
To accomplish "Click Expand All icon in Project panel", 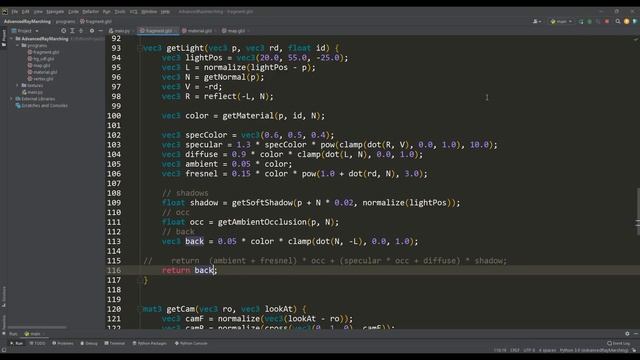I will pos(72,31).
